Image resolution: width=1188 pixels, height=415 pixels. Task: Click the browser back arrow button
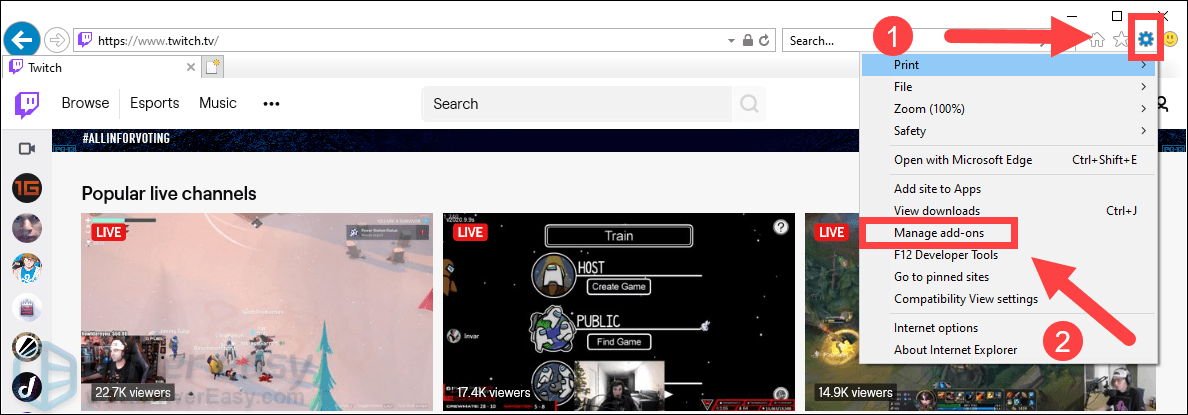22,40
